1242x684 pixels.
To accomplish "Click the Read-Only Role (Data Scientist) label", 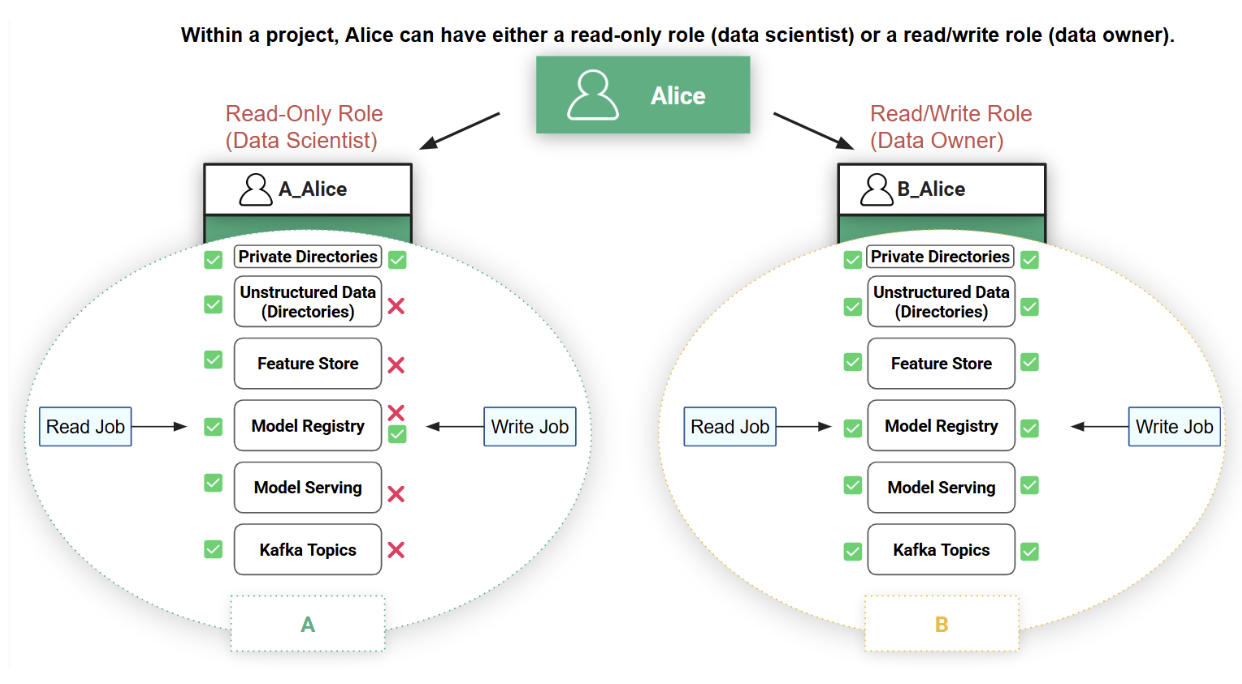I will [304, 127].
